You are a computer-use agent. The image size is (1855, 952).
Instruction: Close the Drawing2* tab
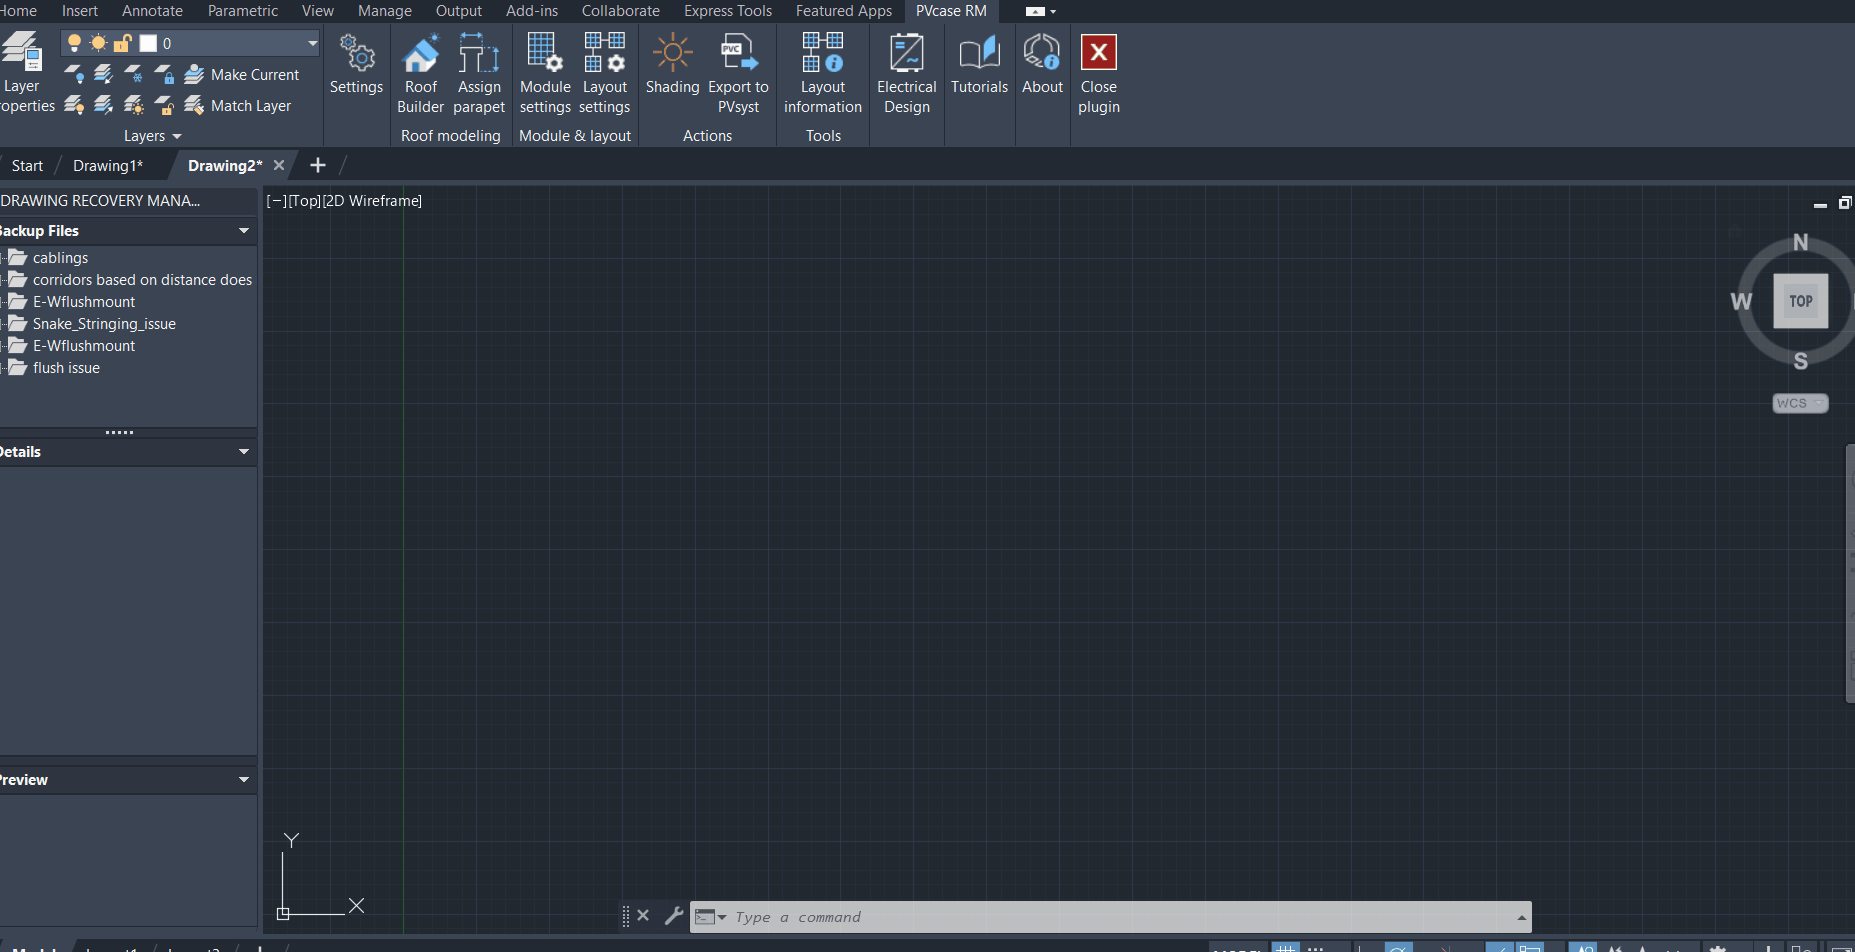[279, 166]
